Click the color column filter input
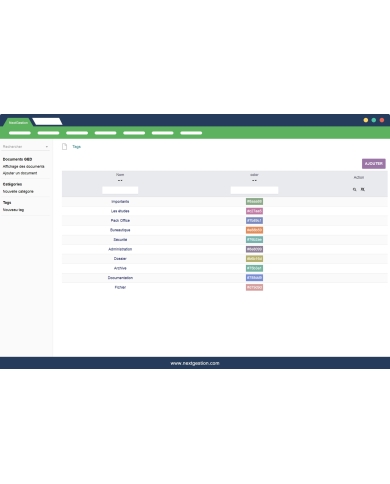 254,190
